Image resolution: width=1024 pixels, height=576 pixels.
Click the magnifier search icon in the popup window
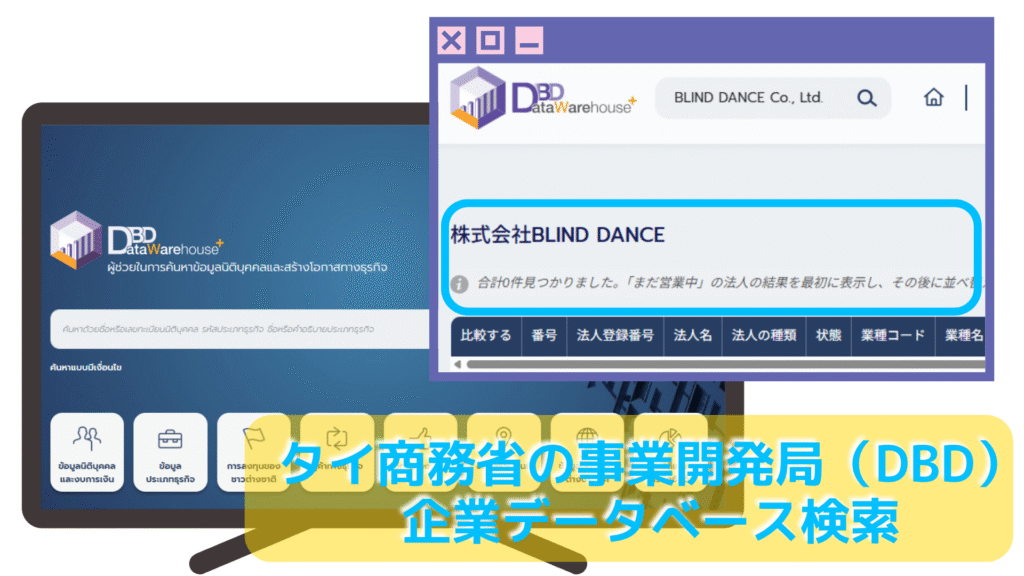click(866, 98)
